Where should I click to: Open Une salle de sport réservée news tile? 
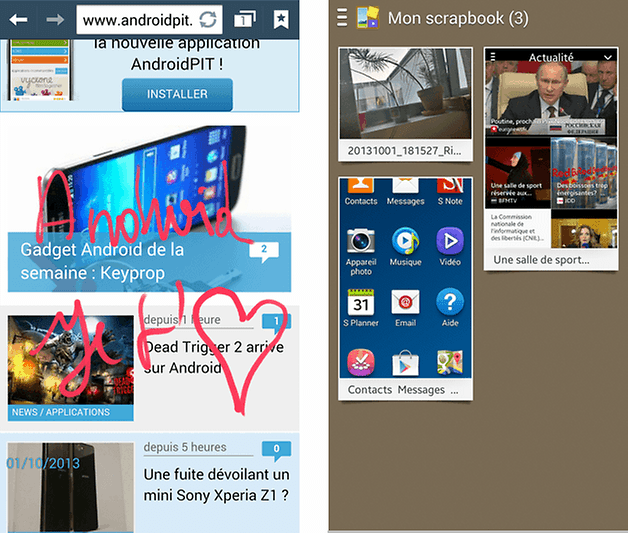(x=517, y=173)
